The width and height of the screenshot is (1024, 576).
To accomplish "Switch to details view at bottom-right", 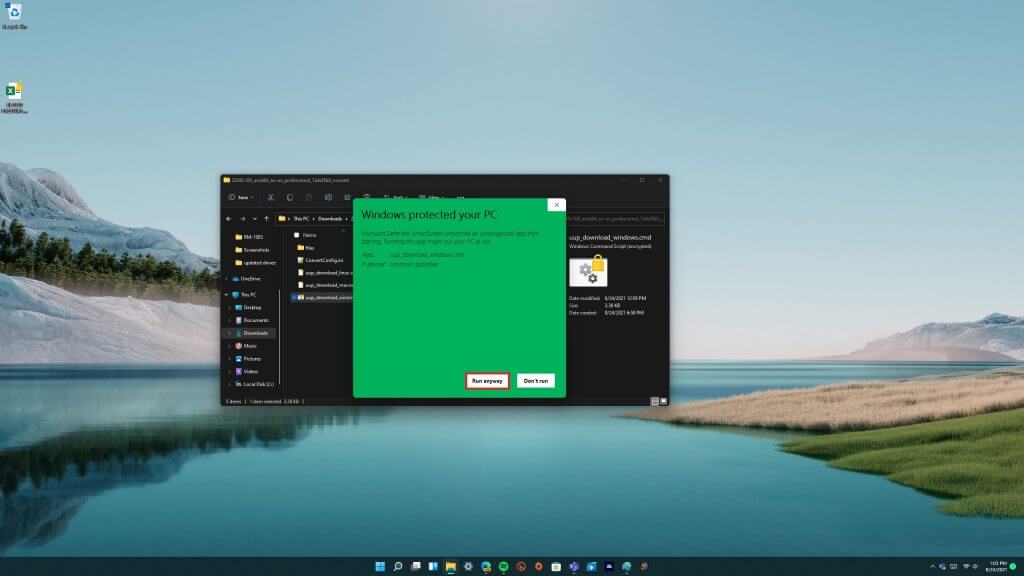I will [654, 402].
